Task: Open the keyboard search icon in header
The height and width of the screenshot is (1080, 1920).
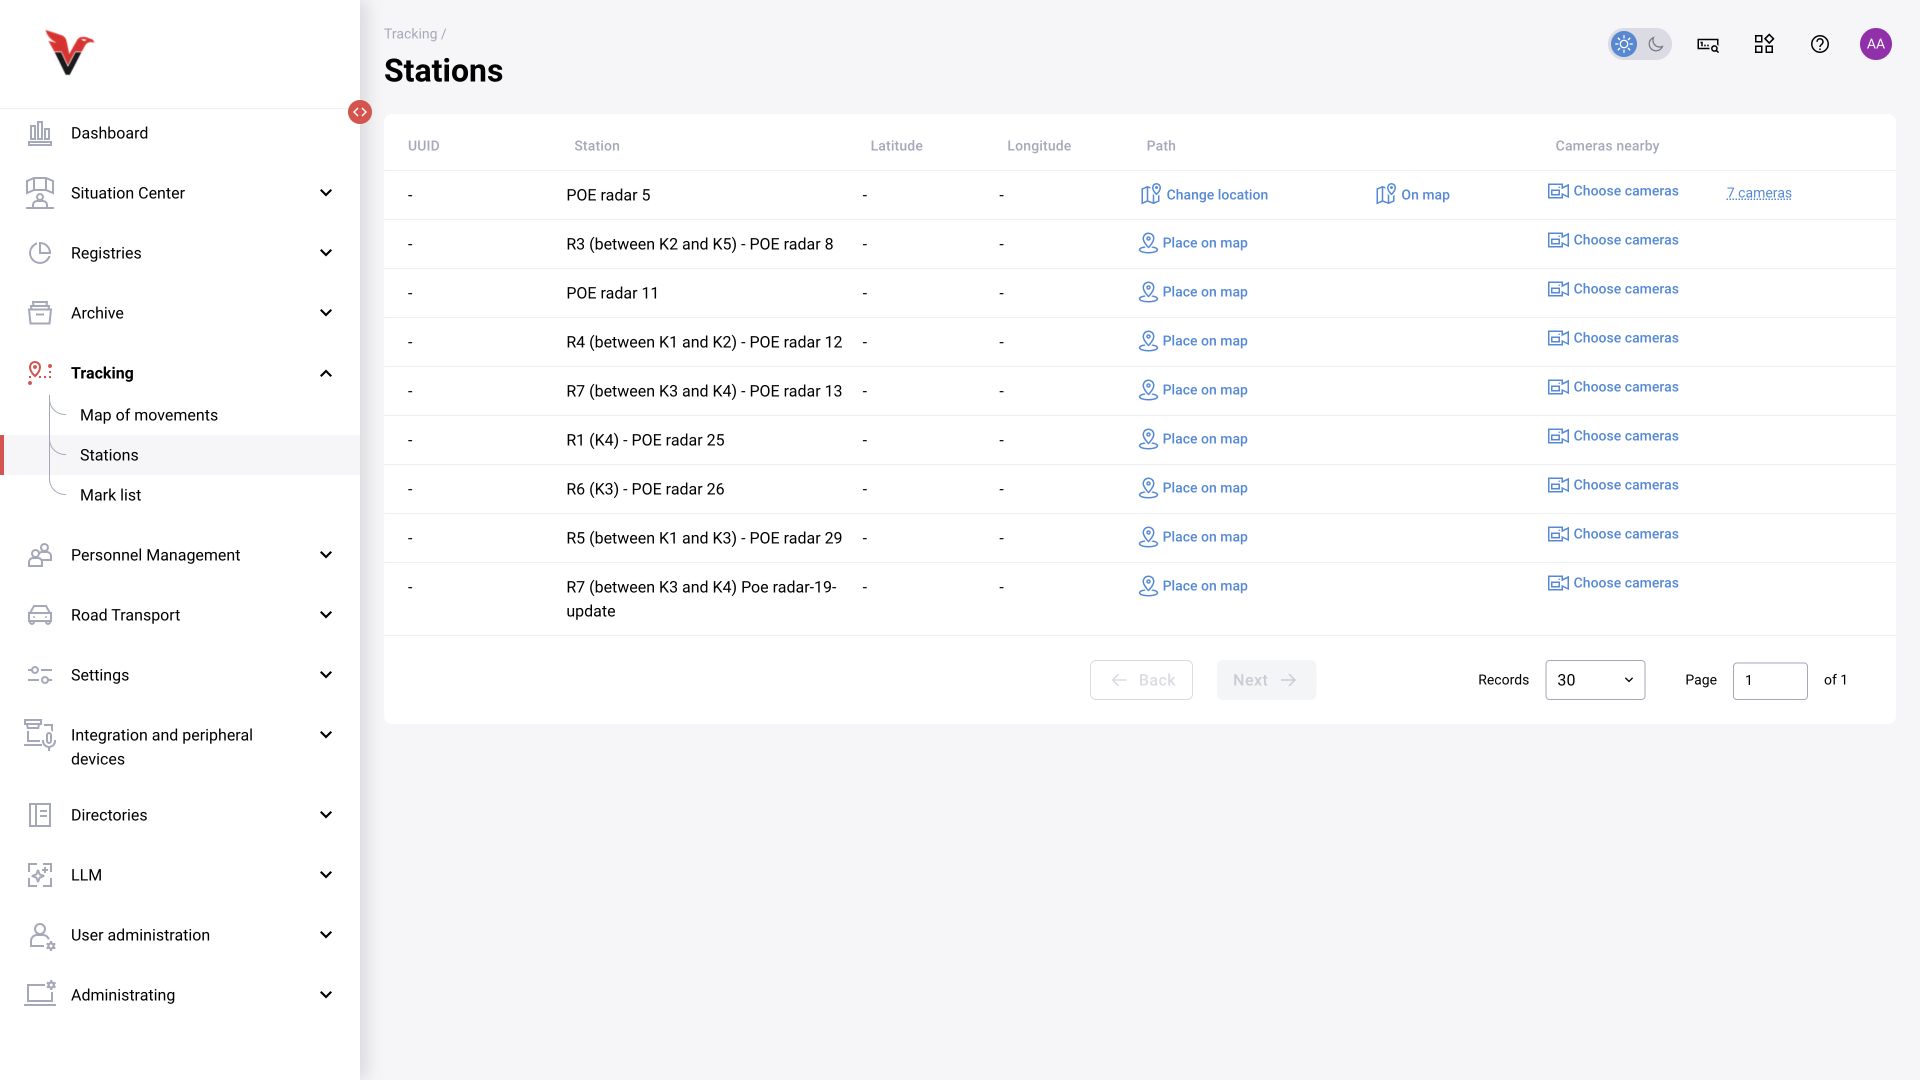Action: pos(1708,44)
